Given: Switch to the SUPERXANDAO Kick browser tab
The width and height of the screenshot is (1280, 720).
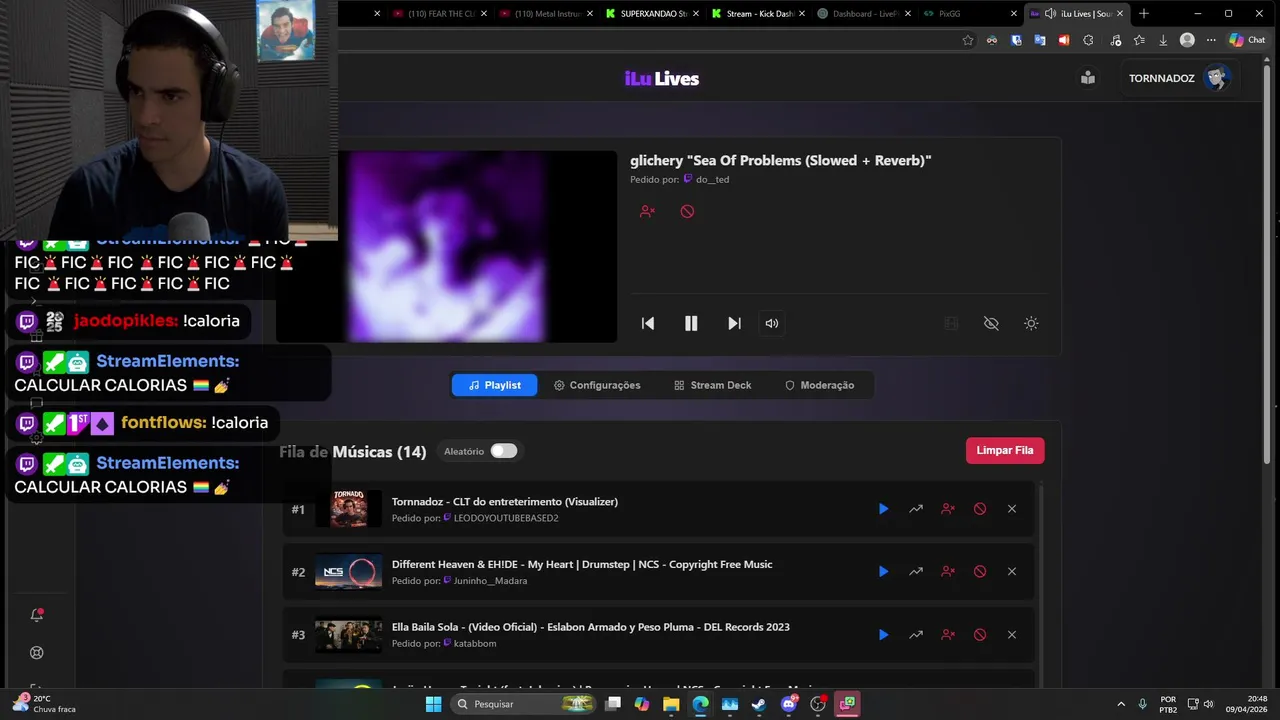Looking at the screenshot, I should pyautogui.click(x=652, y=14).
